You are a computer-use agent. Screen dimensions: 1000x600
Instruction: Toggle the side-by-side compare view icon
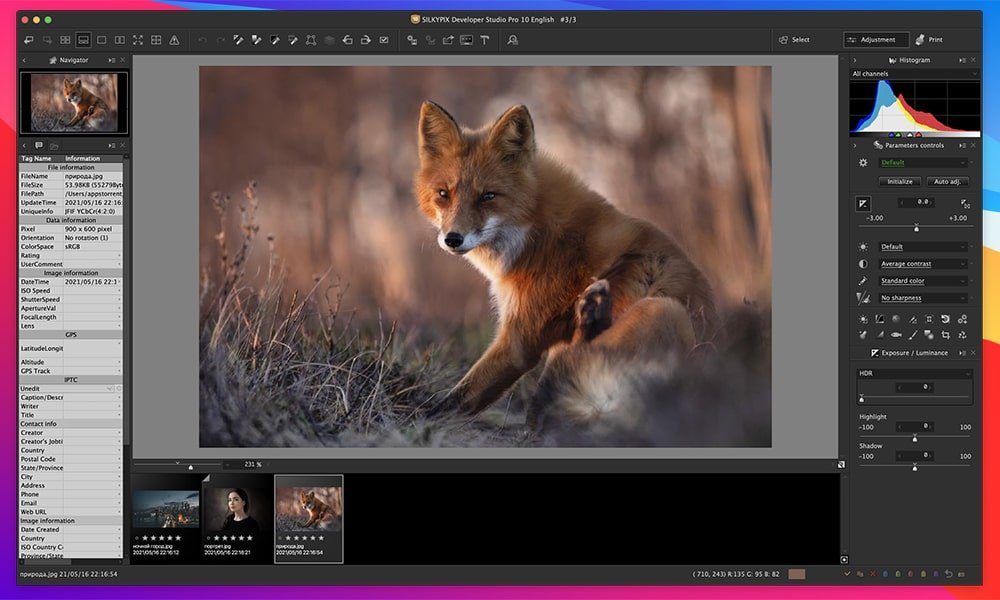119,40
